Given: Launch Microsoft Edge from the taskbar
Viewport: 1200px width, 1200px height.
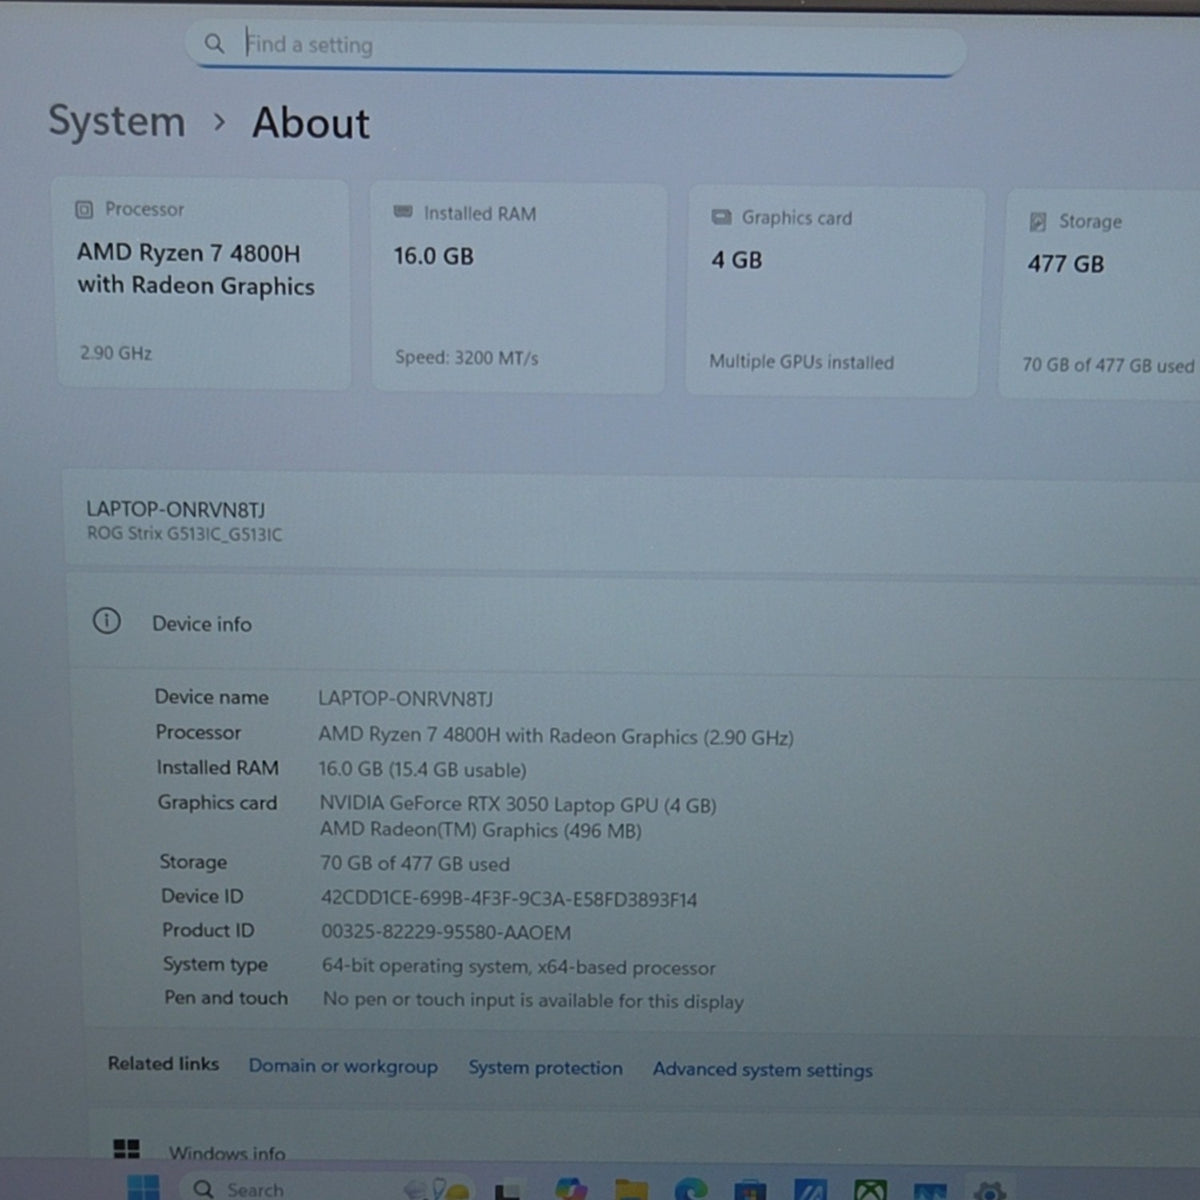Looking at the screenshot, I should pos(691,1190).
